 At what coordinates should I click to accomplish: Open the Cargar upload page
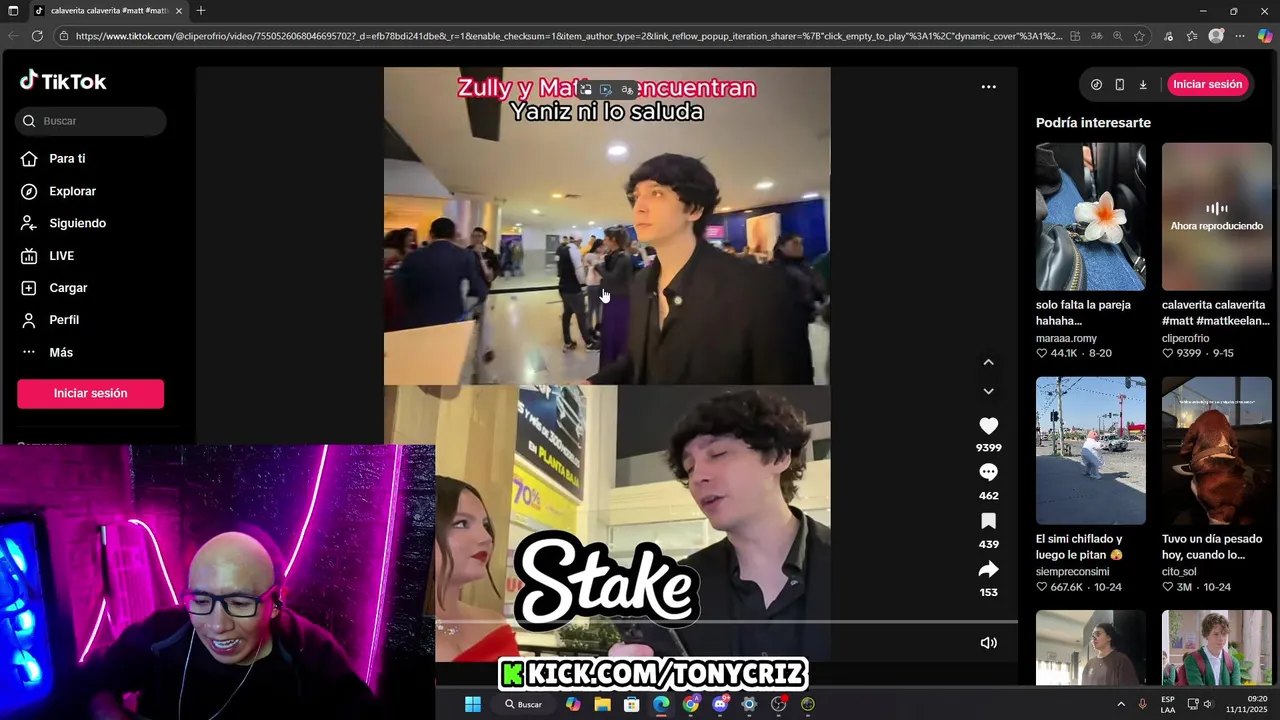[x=68, y=288]
